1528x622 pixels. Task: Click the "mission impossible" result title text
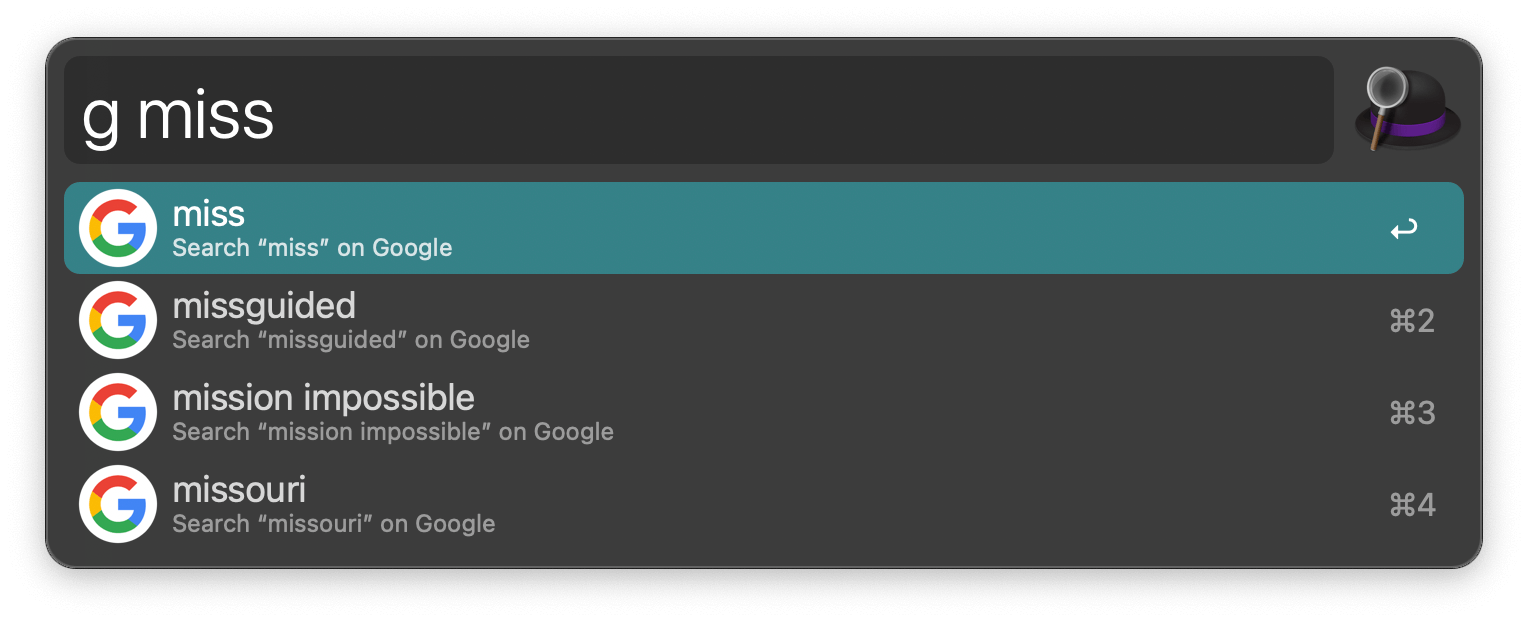[323, 397]
